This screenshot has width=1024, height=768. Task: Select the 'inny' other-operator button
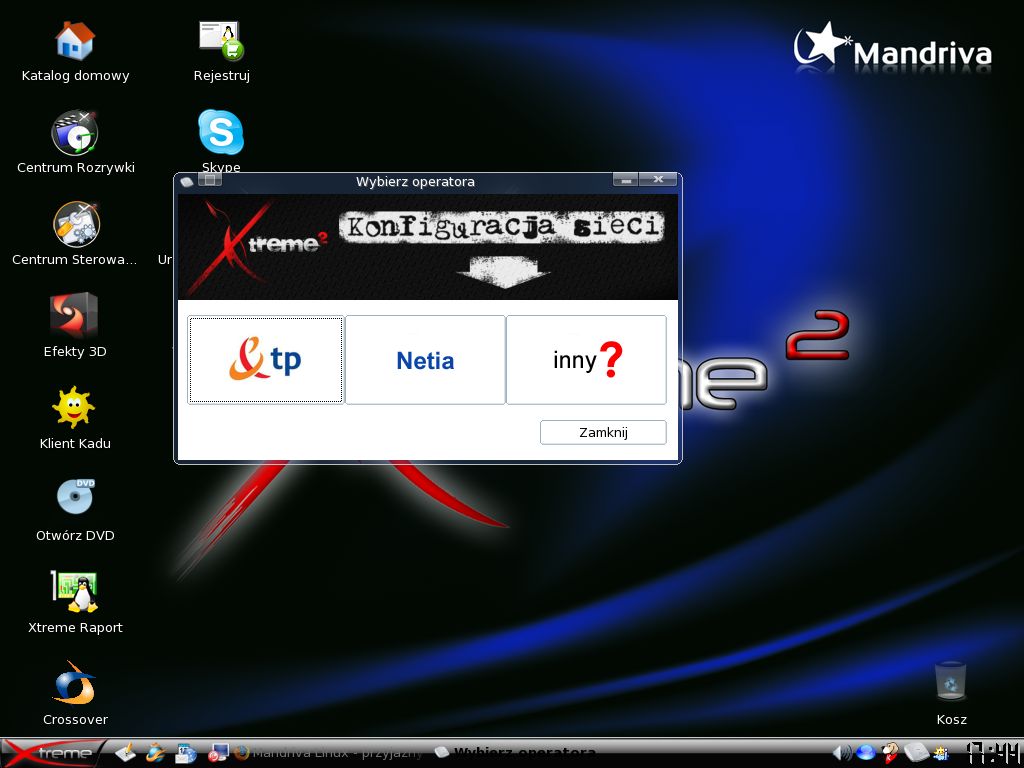coord(586,360)
